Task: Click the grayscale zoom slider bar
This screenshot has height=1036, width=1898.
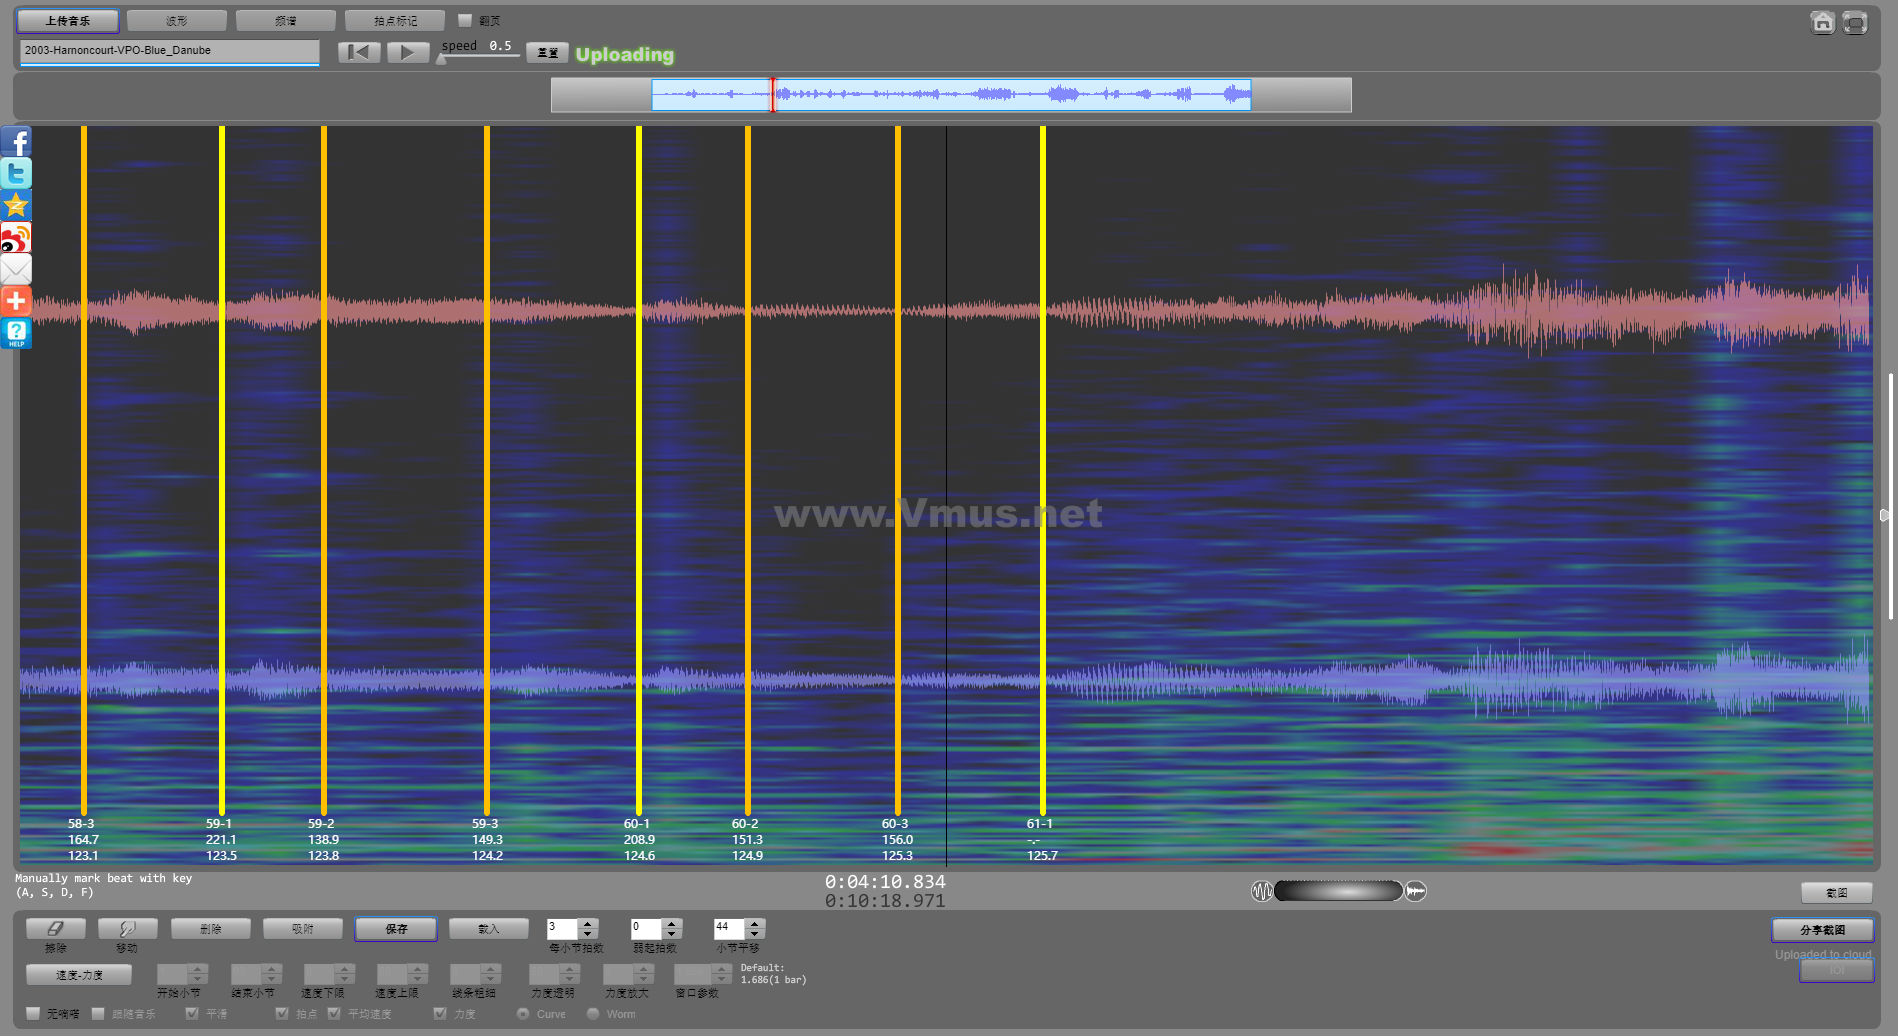Action: tap(1339, 891)
